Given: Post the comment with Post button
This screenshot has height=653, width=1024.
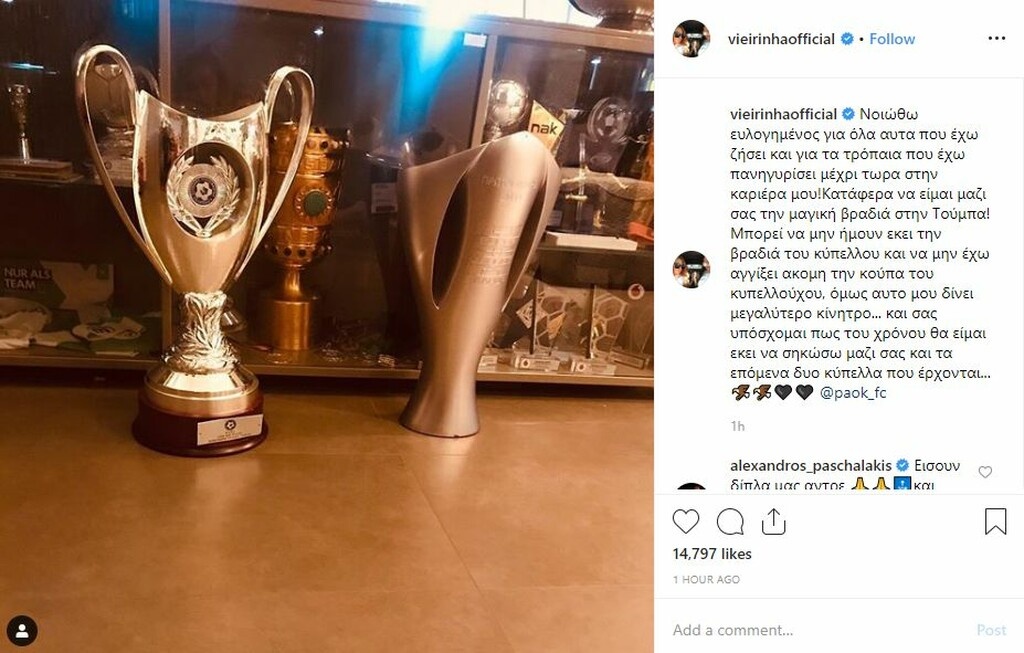Looking at the screenshot, I should (x=991, y=630).
